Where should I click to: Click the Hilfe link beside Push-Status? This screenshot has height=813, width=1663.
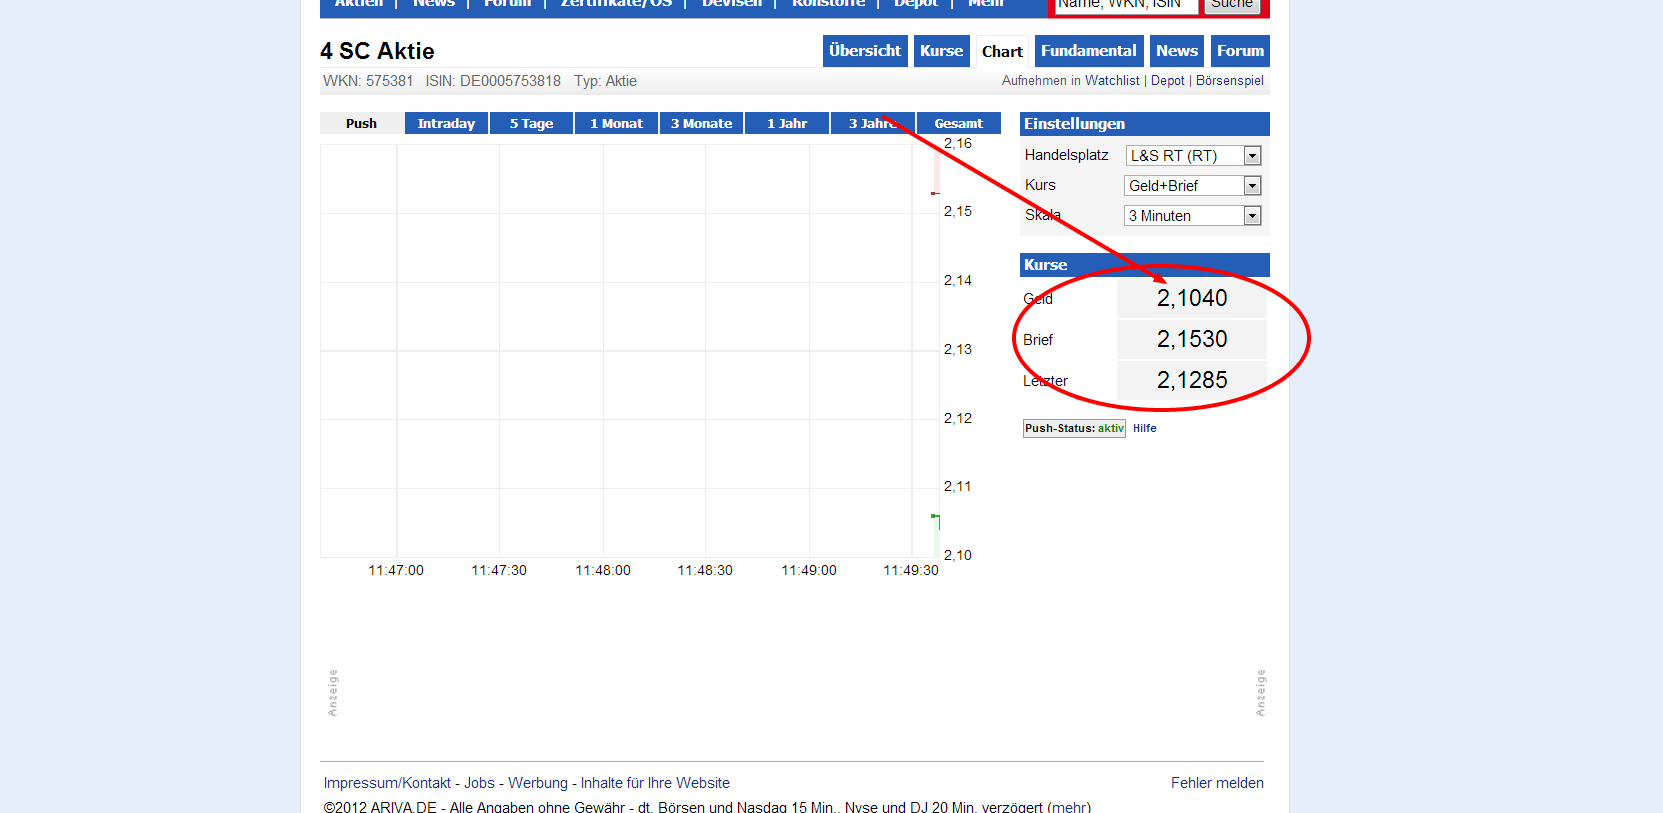coord(1144,428)
